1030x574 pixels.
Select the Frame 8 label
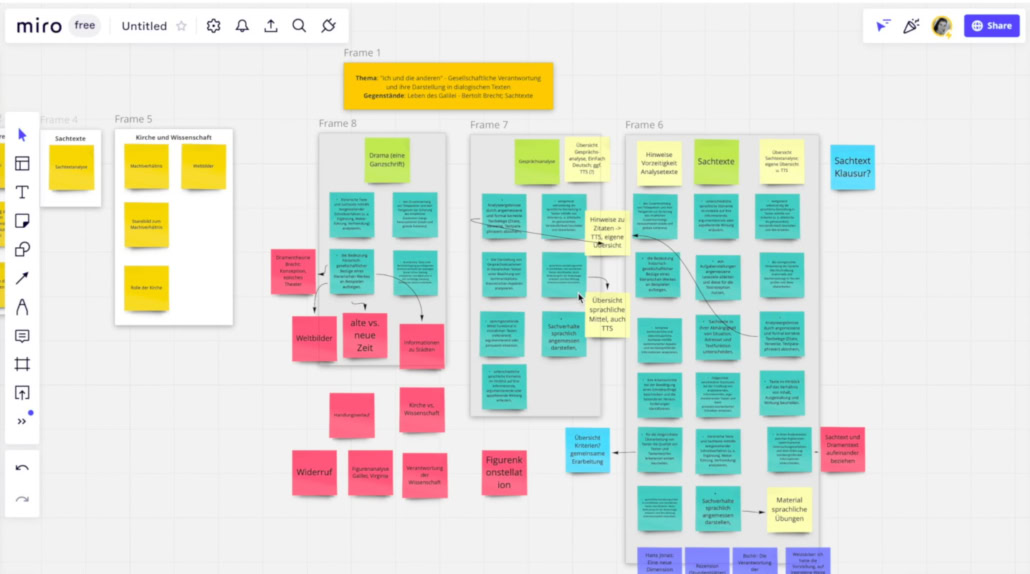coord(338,123)
